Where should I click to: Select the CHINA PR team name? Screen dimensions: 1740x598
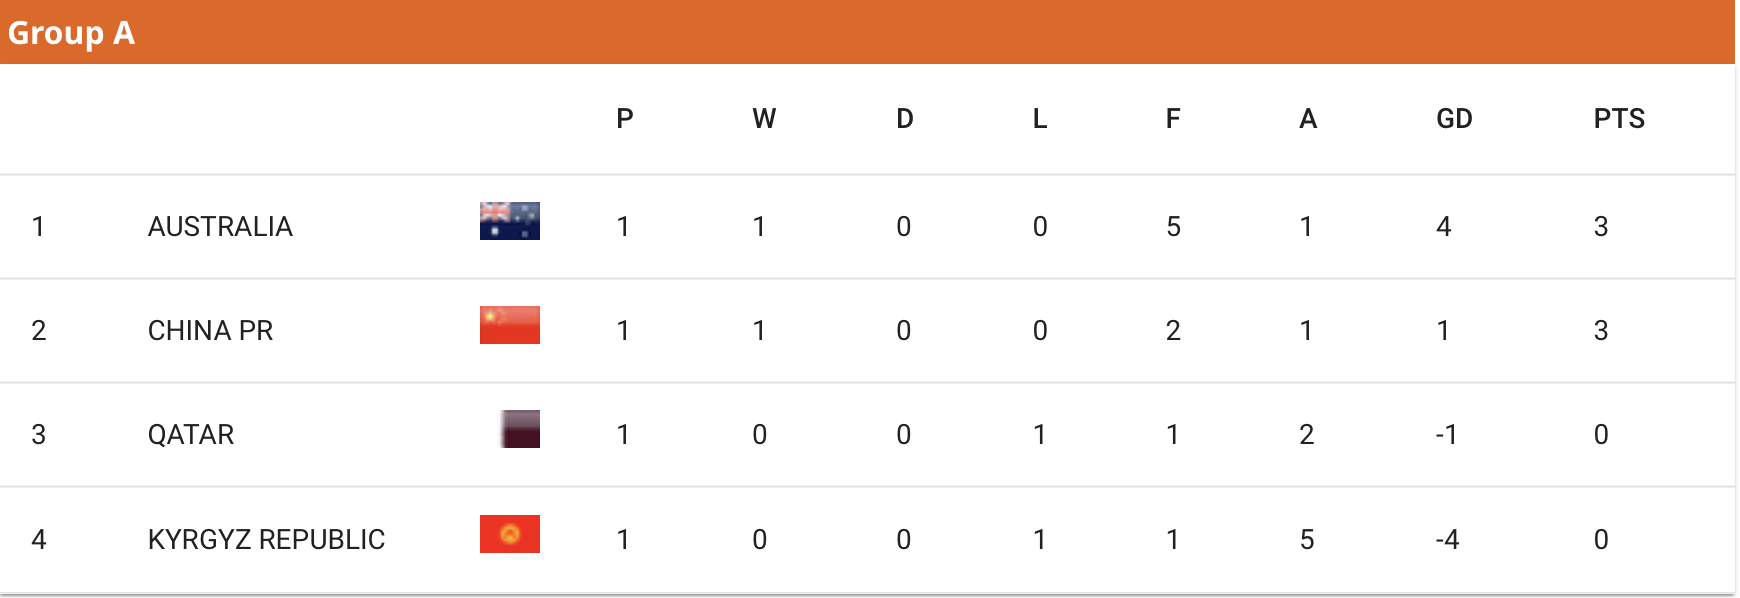[210, 331]
